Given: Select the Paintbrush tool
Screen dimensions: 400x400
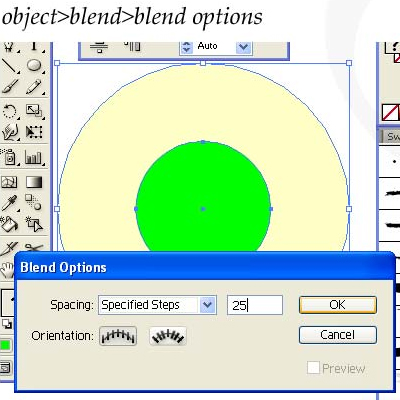Looking at the screenshot, I should coord(9,87).
